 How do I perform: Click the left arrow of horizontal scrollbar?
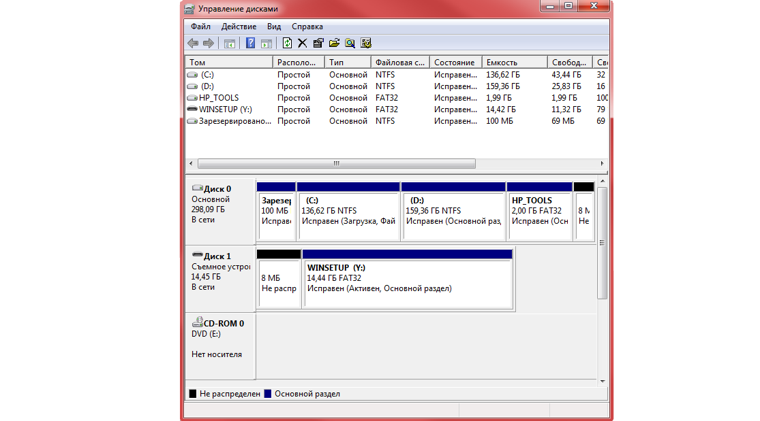191,164
